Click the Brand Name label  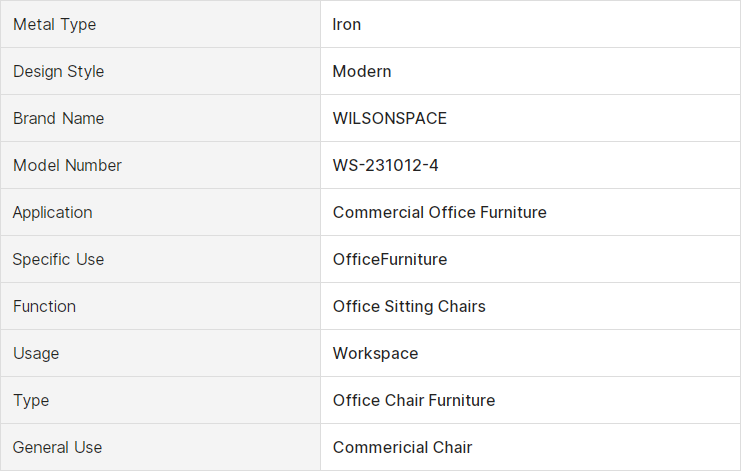click(x=58, y=118)
